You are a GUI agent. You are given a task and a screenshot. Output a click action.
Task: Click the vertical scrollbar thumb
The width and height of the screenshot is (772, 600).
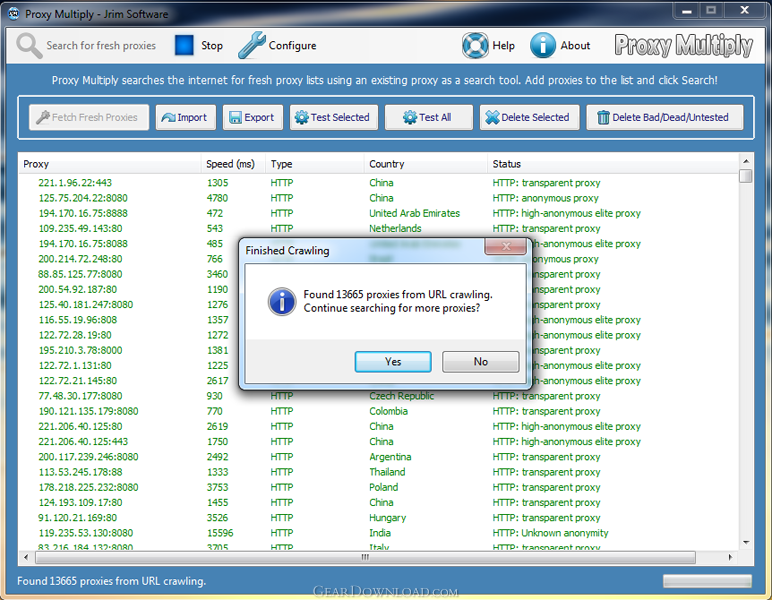pyautogui.click(x=746, y=176)
